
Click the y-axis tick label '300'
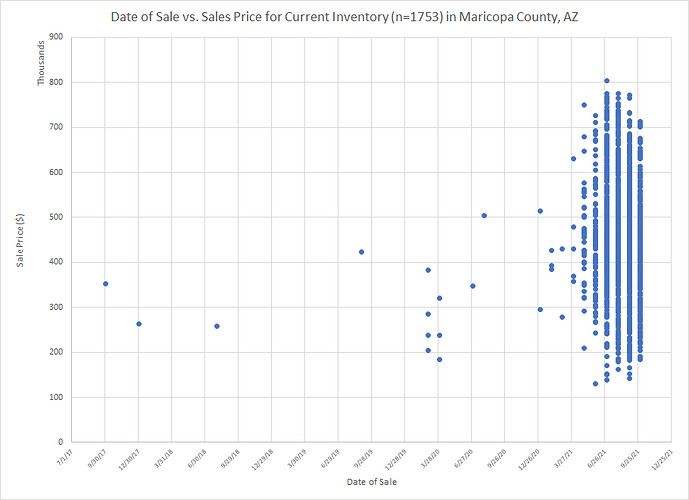tap(56, 307)
